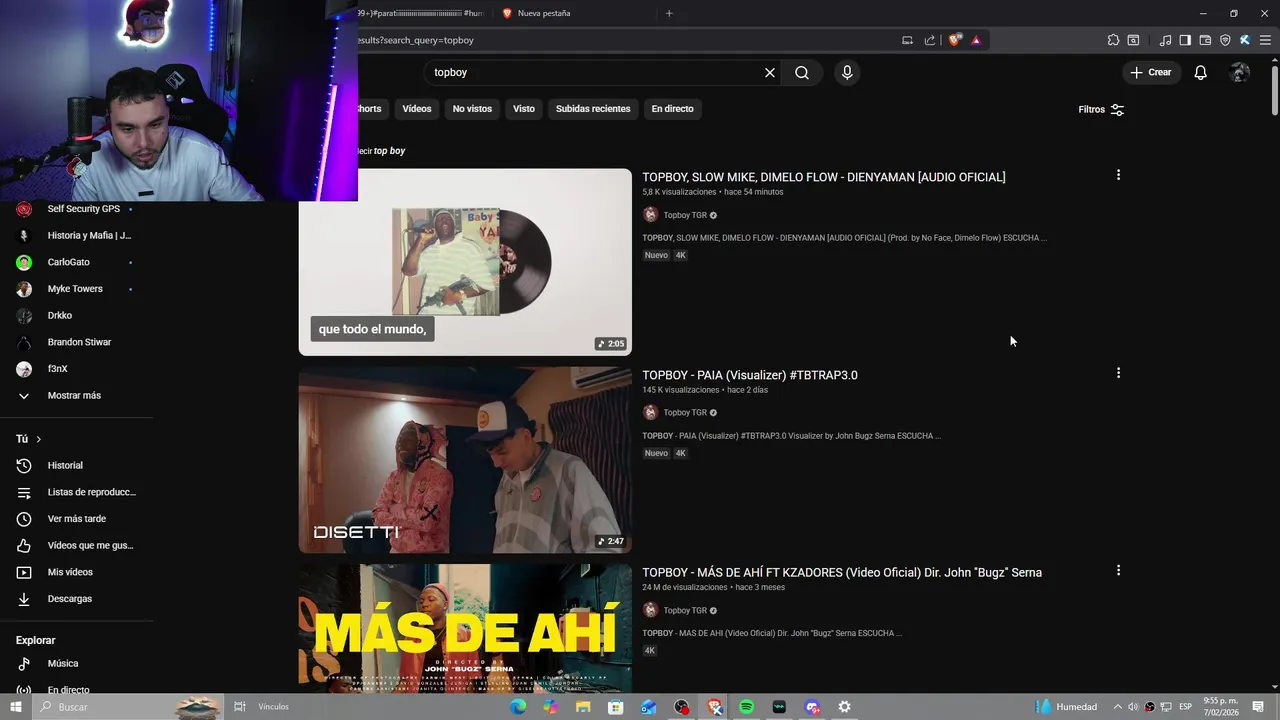Open the PAIA Visualizer thumbnail
This screenshot has width=1280, height=720.
pos(465,459)
